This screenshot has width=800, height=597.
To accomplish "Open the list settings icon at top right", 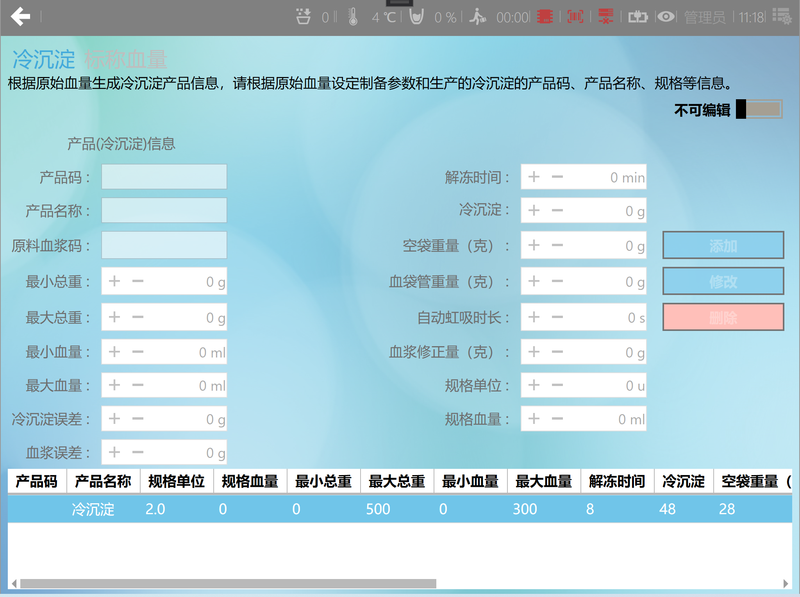I will [x=781, y=16].
